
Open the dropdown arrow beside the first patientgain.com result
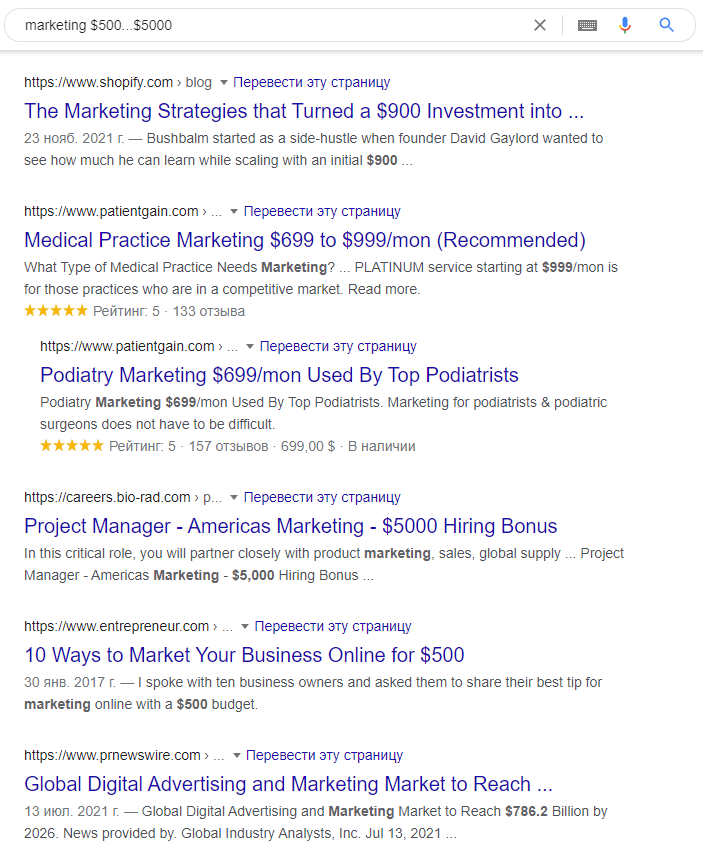234,211
